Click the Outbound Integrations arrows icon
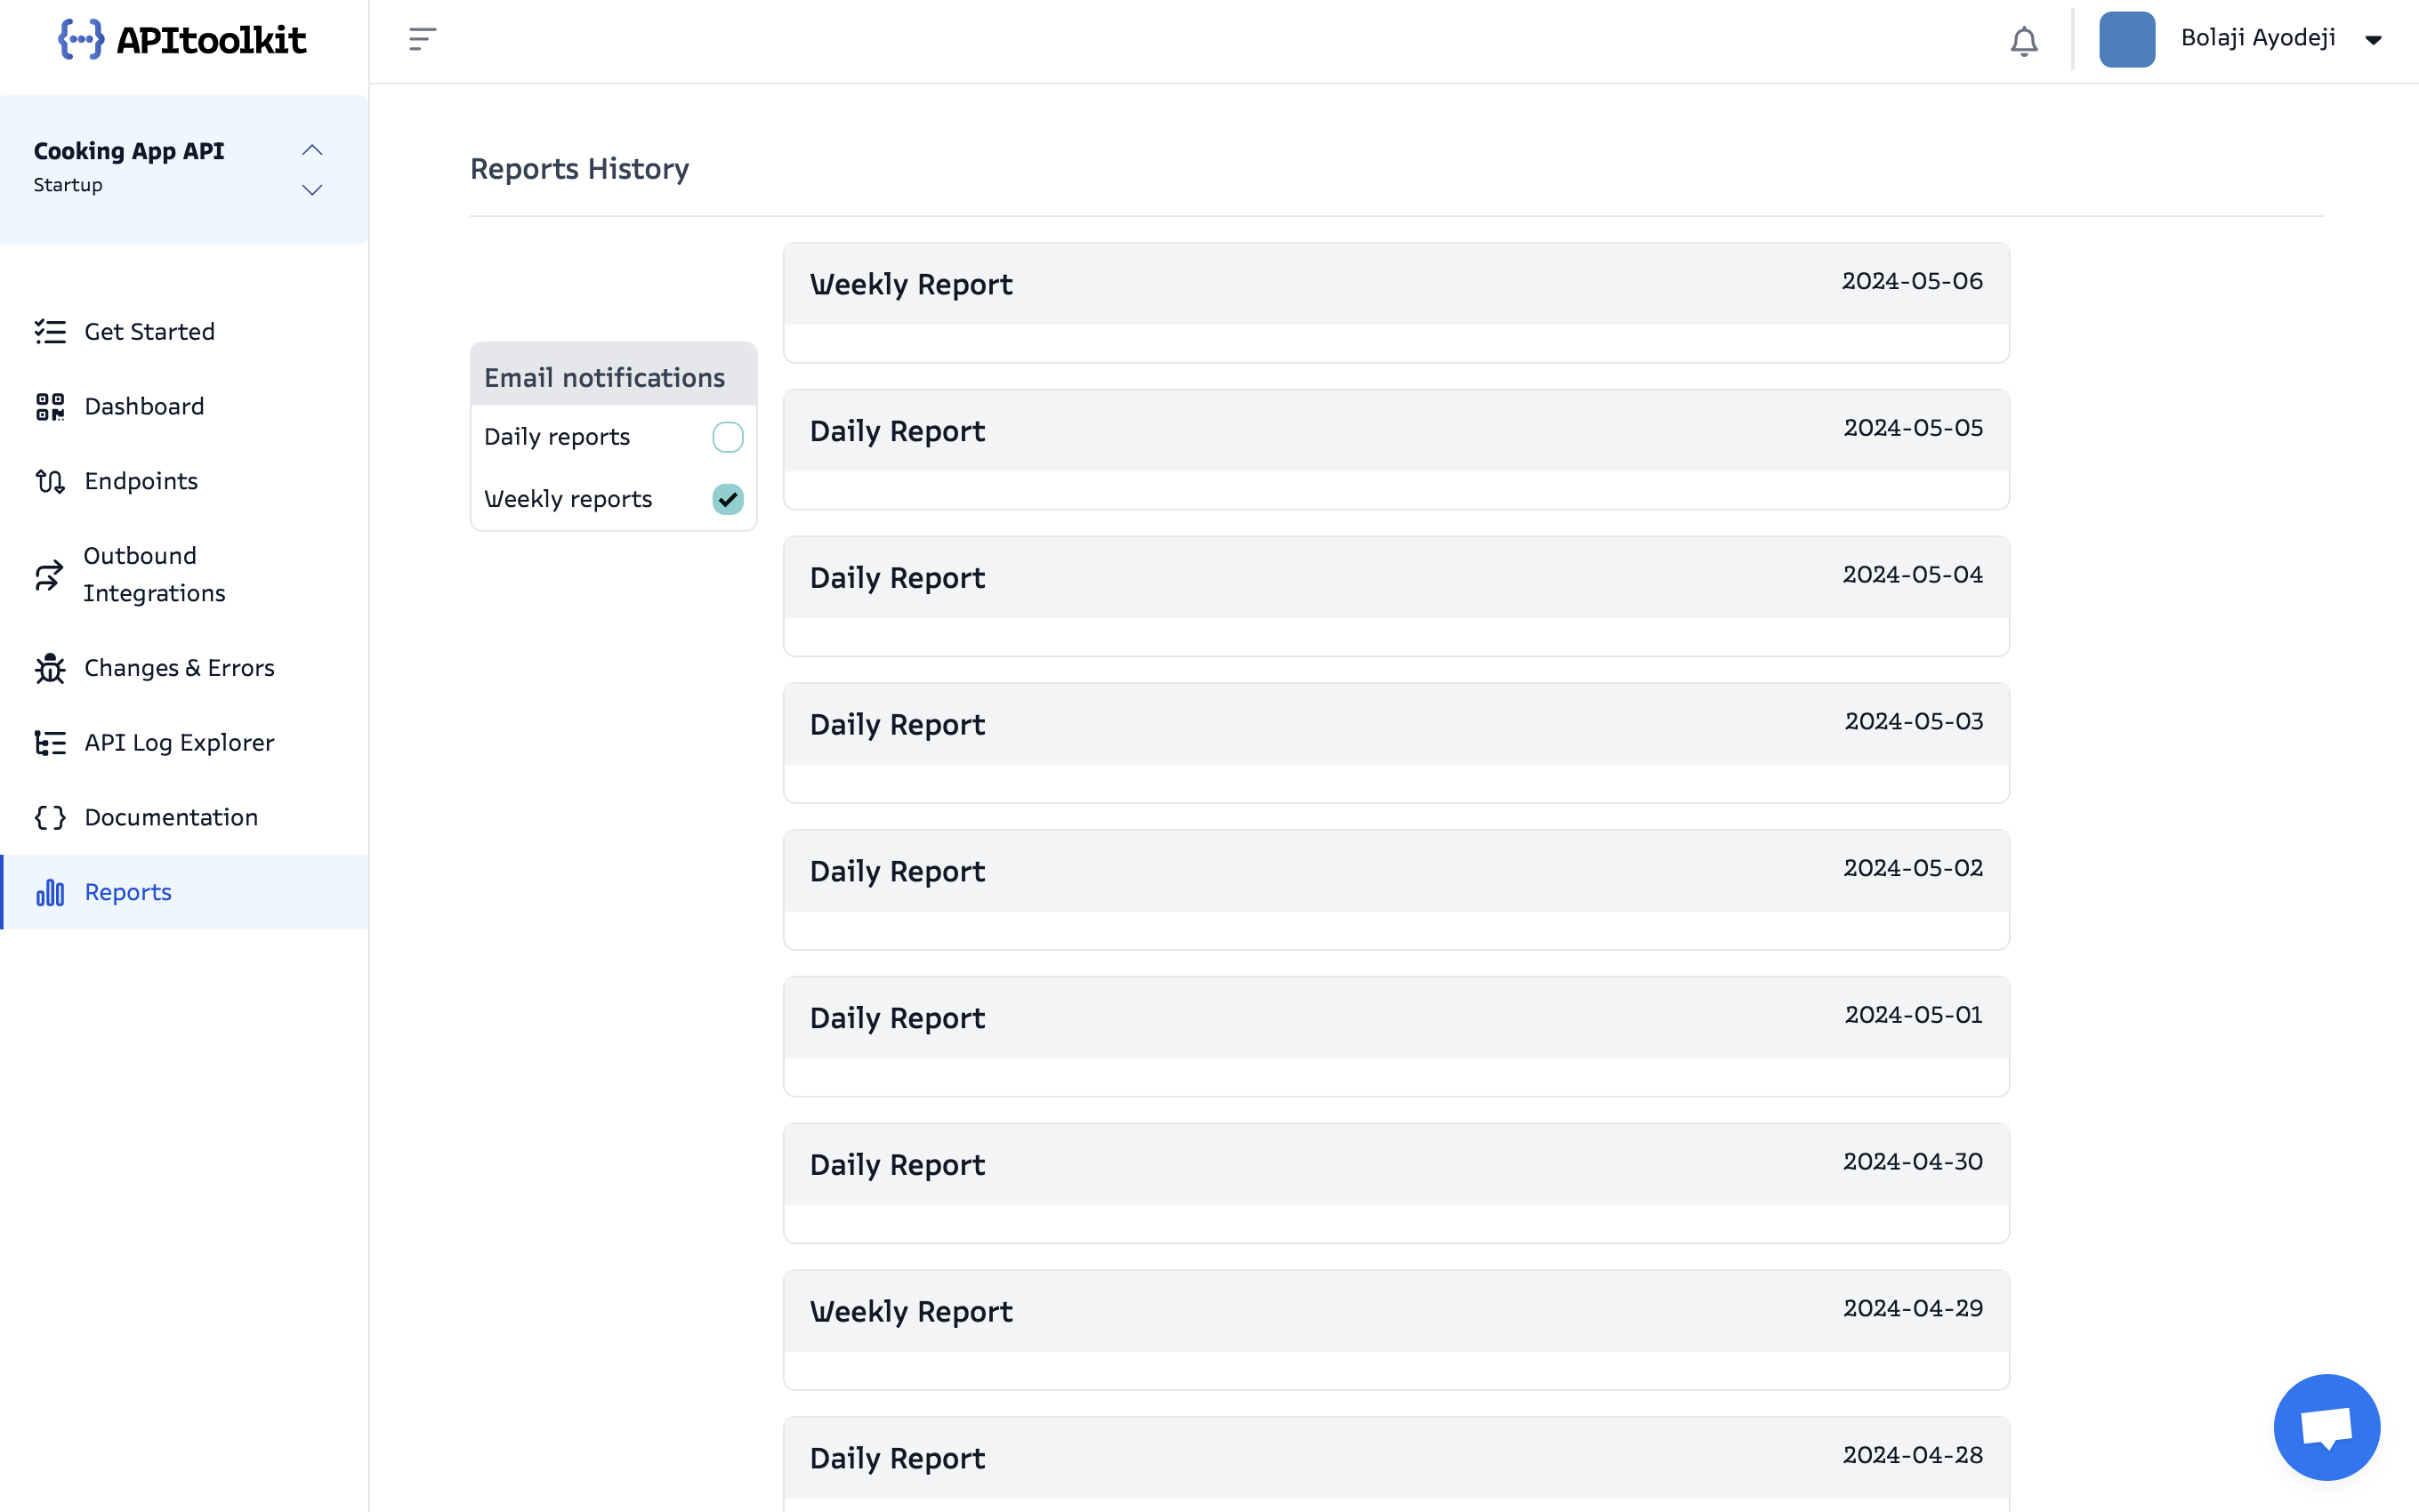 click(x=49, y=575)
